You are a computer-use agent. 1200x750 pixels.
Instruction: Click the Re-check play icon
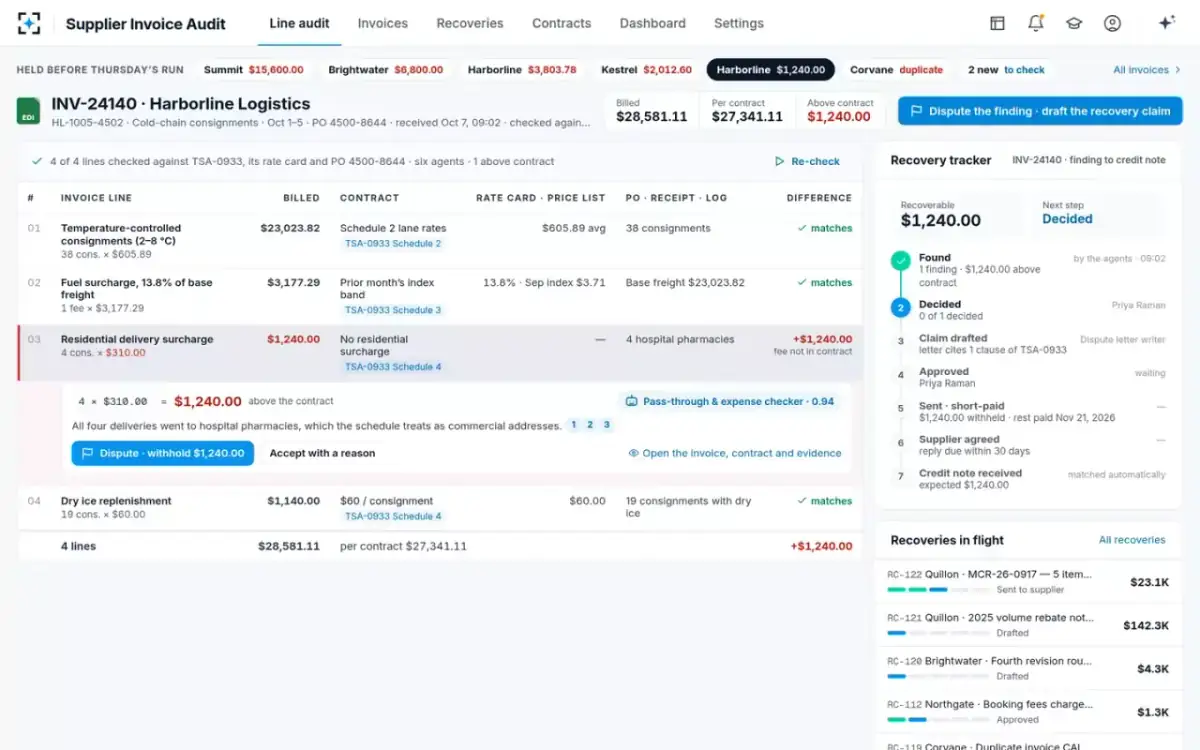point(780,161)
